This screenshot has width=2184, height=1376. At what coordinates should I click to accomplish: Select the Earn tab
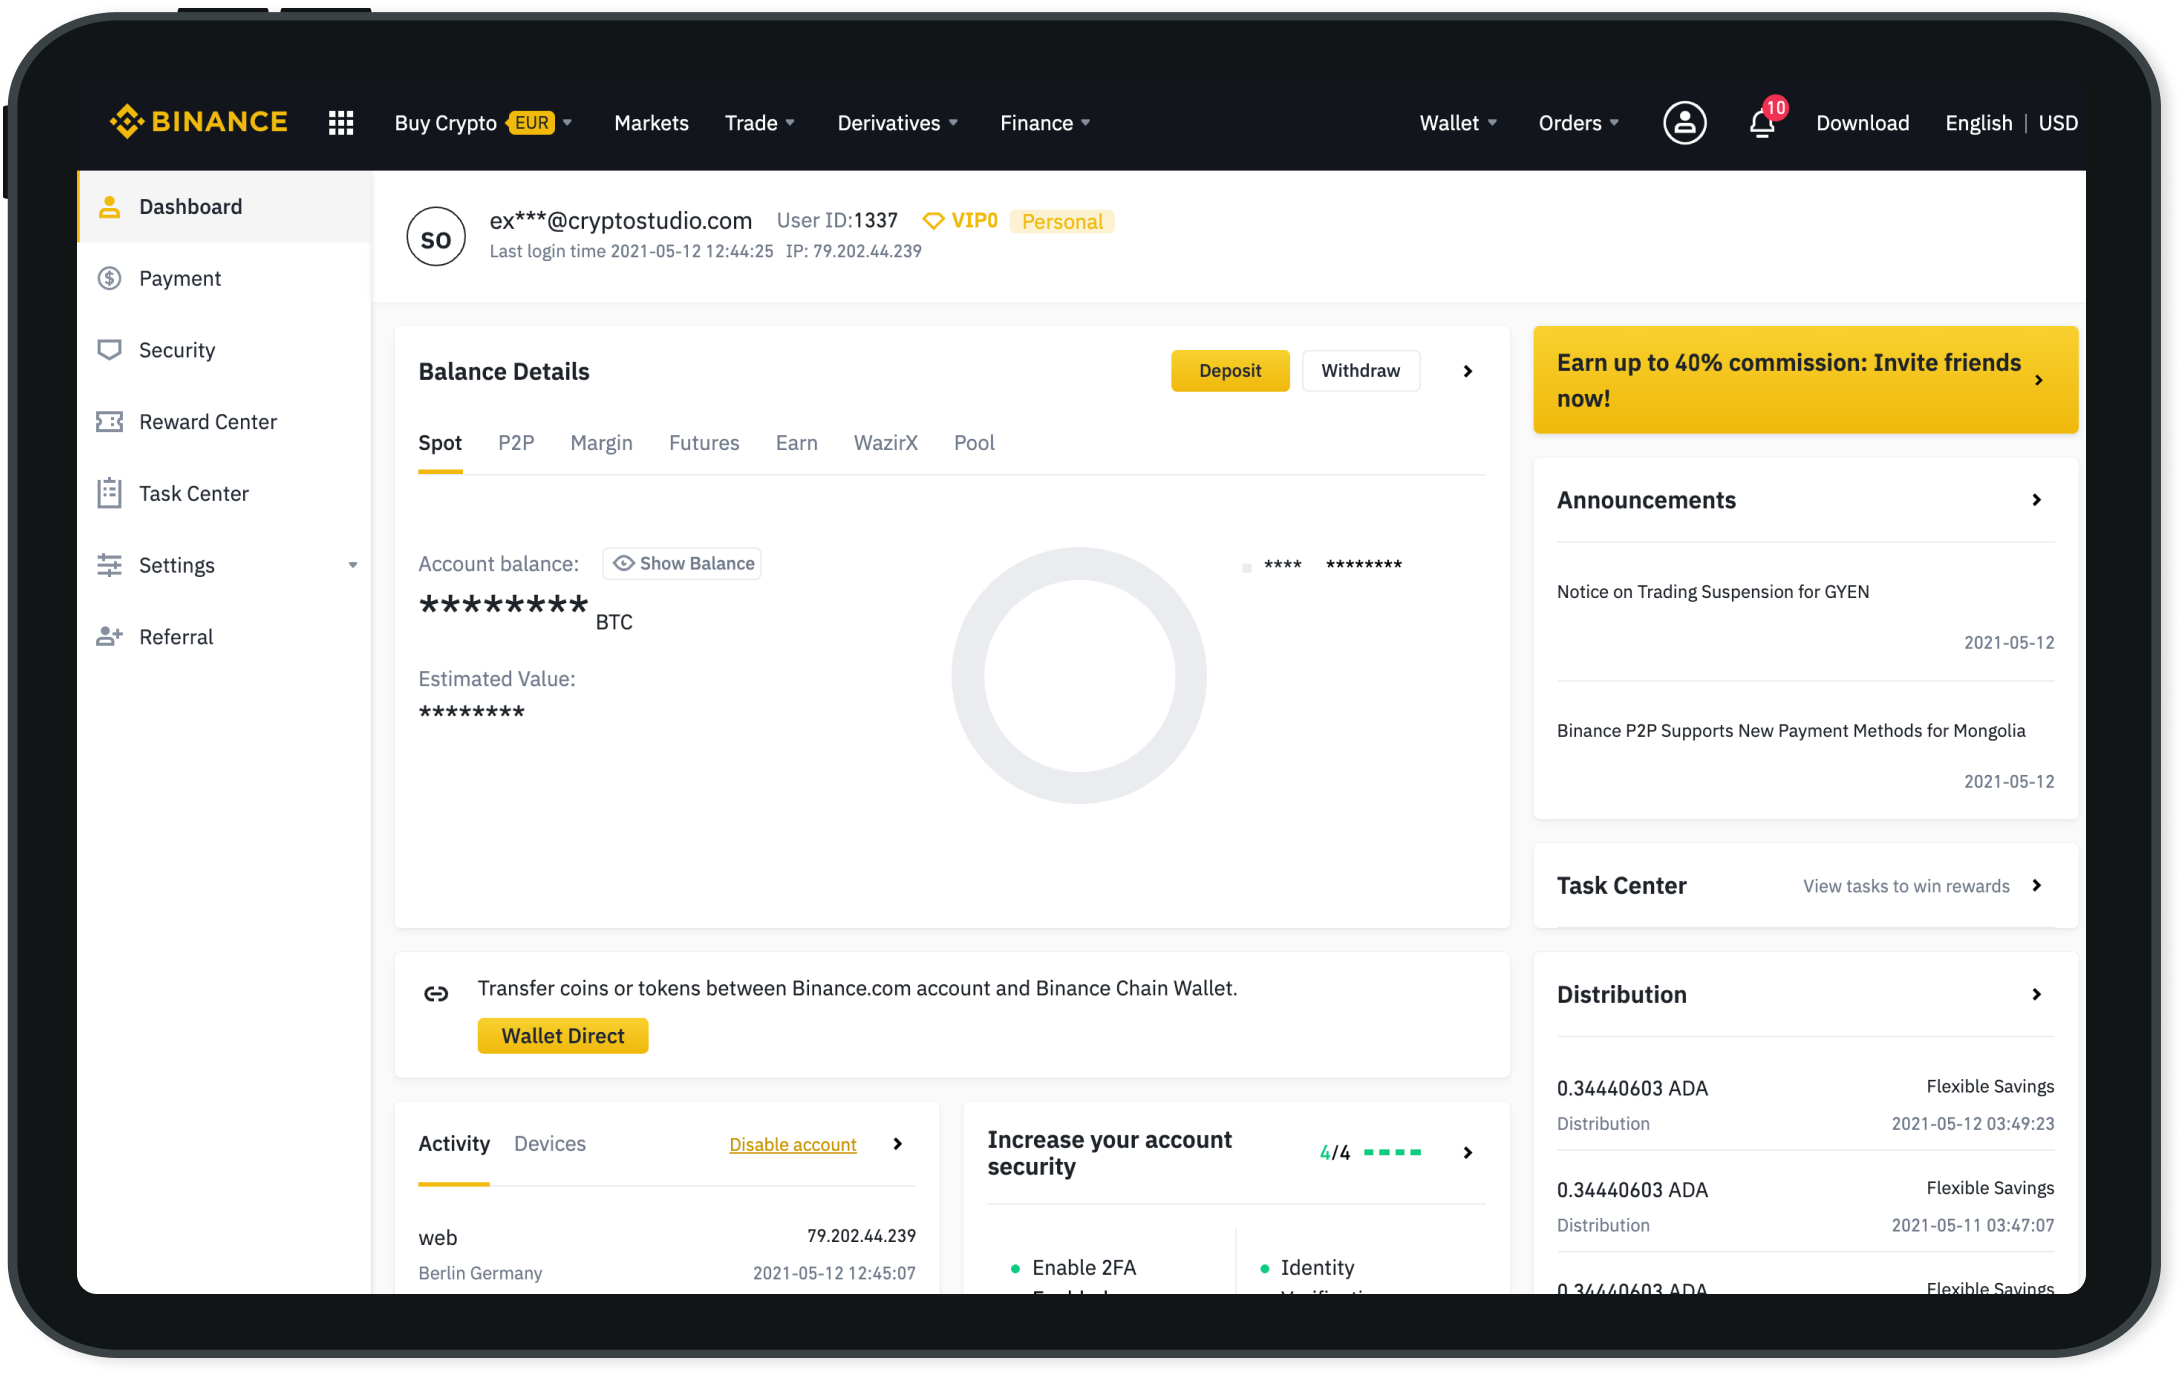[x=794, y=442]
